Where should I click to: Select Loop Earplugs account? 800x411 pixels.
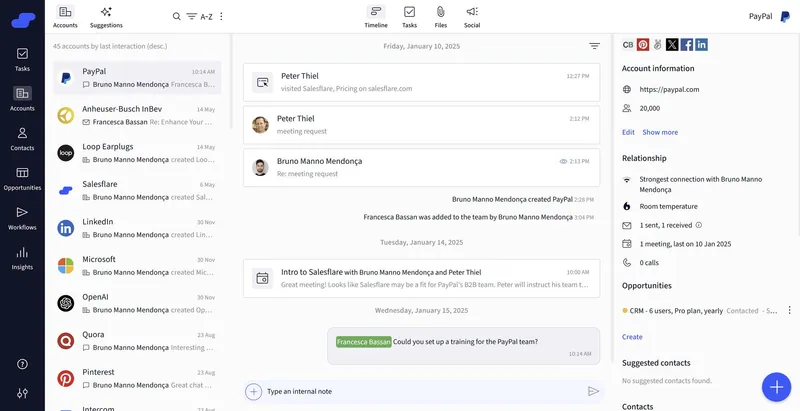(137, 153)
